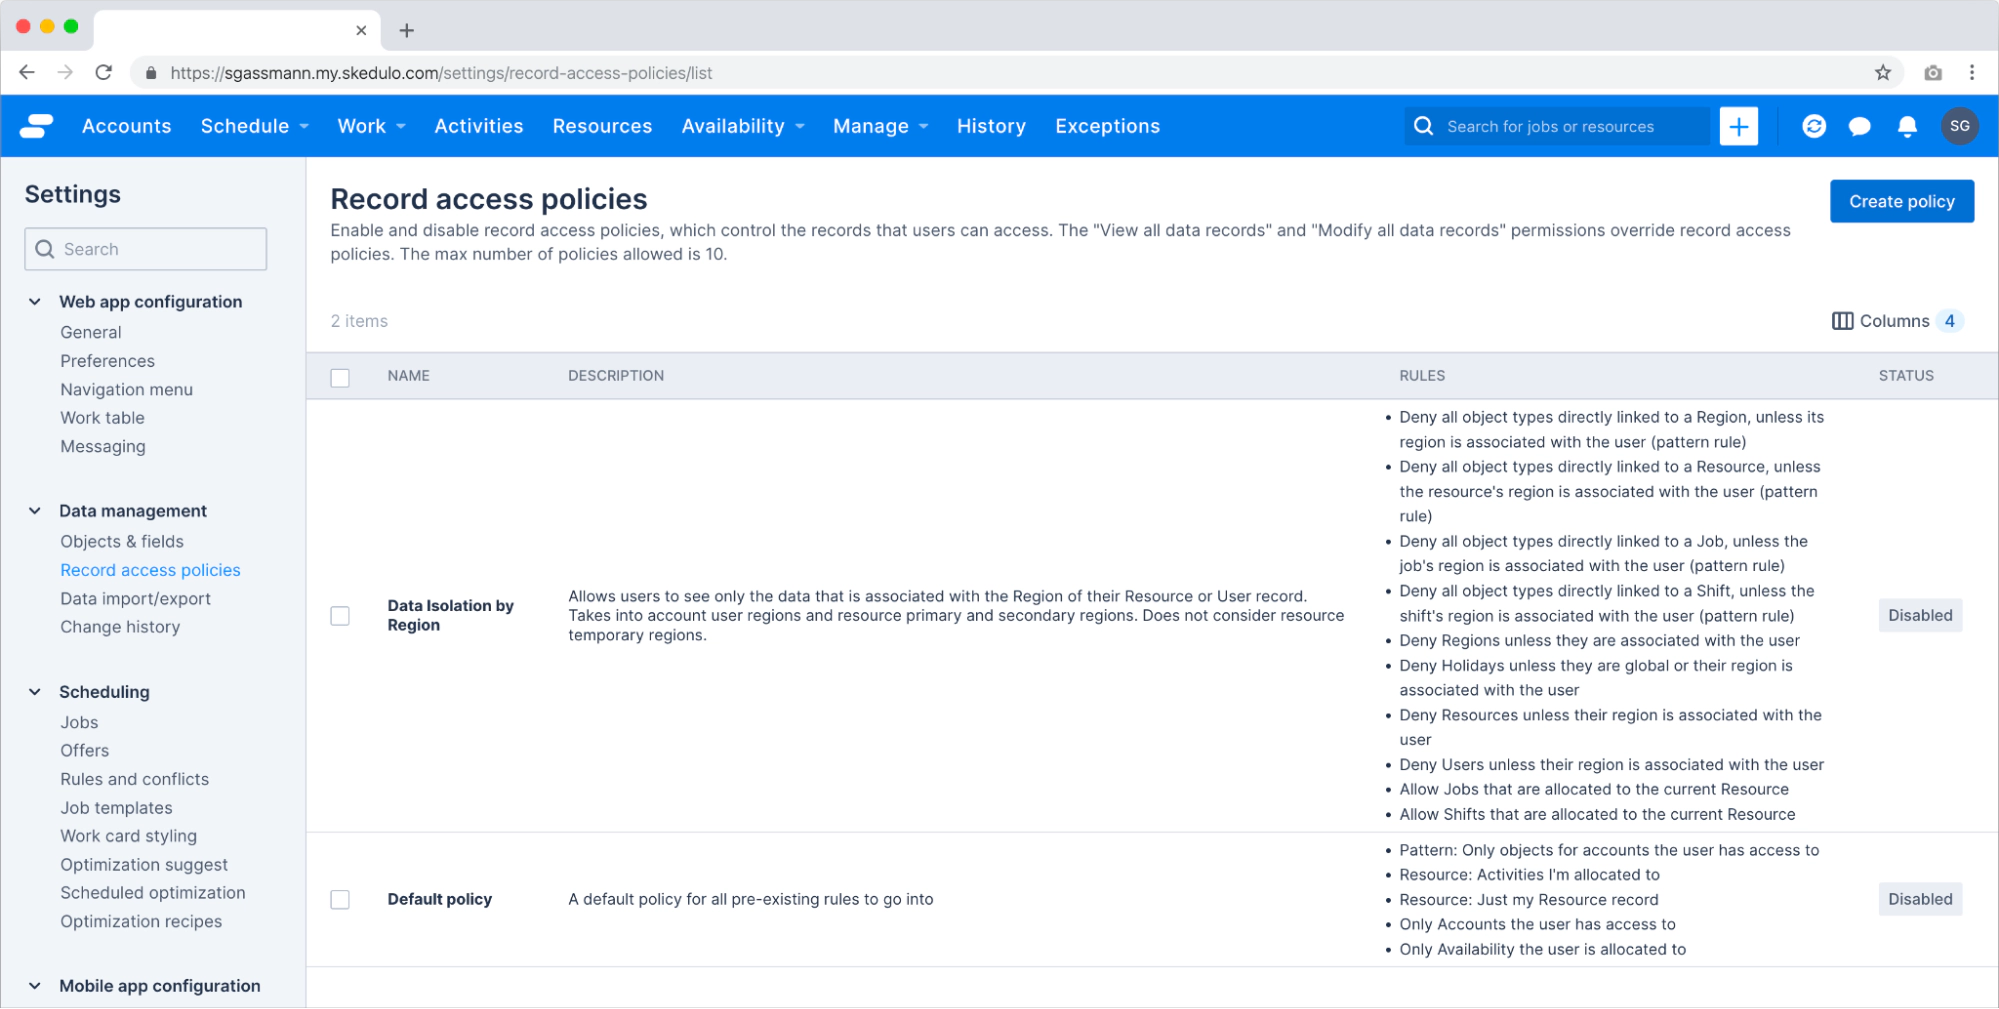Open the chat messages icon
1999x1009 pixels.
coord(1859,127)
